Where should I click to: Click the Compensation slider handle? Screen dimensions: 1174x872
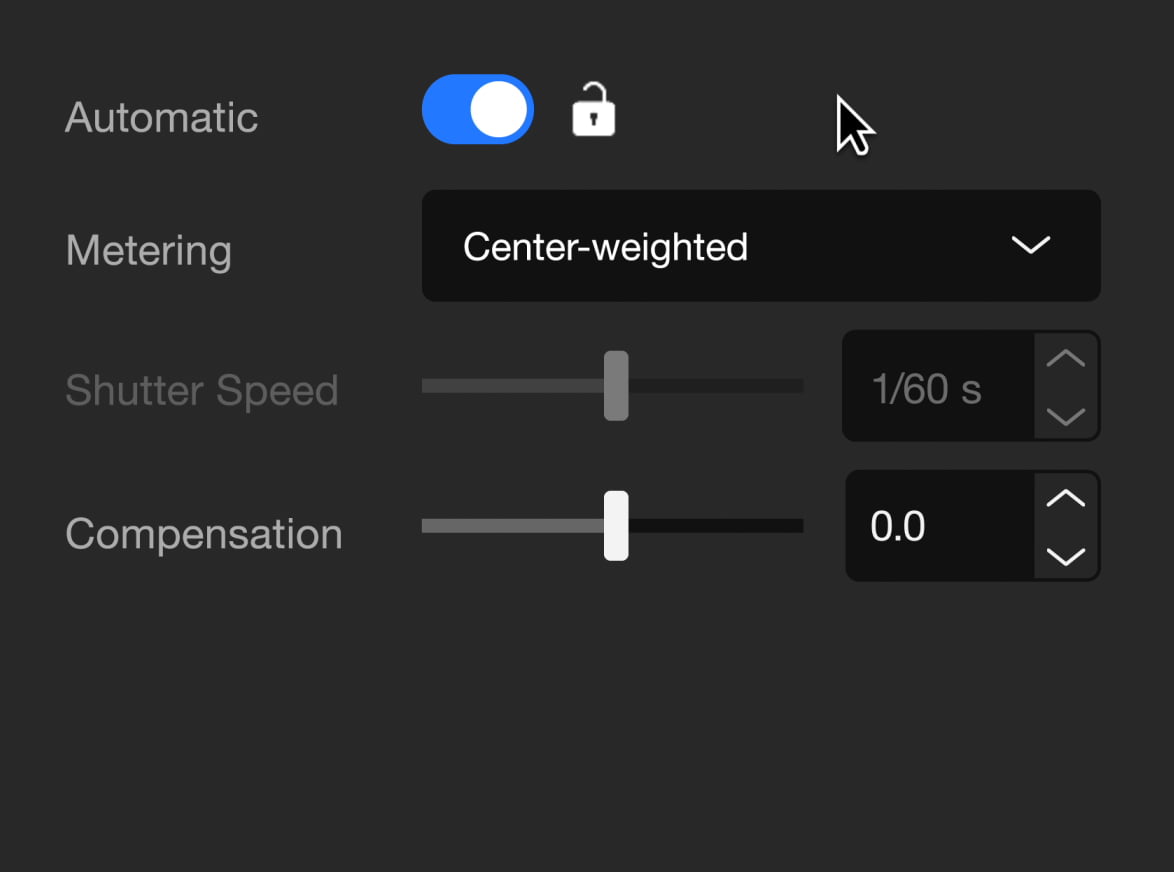click(x=616, y=525)
